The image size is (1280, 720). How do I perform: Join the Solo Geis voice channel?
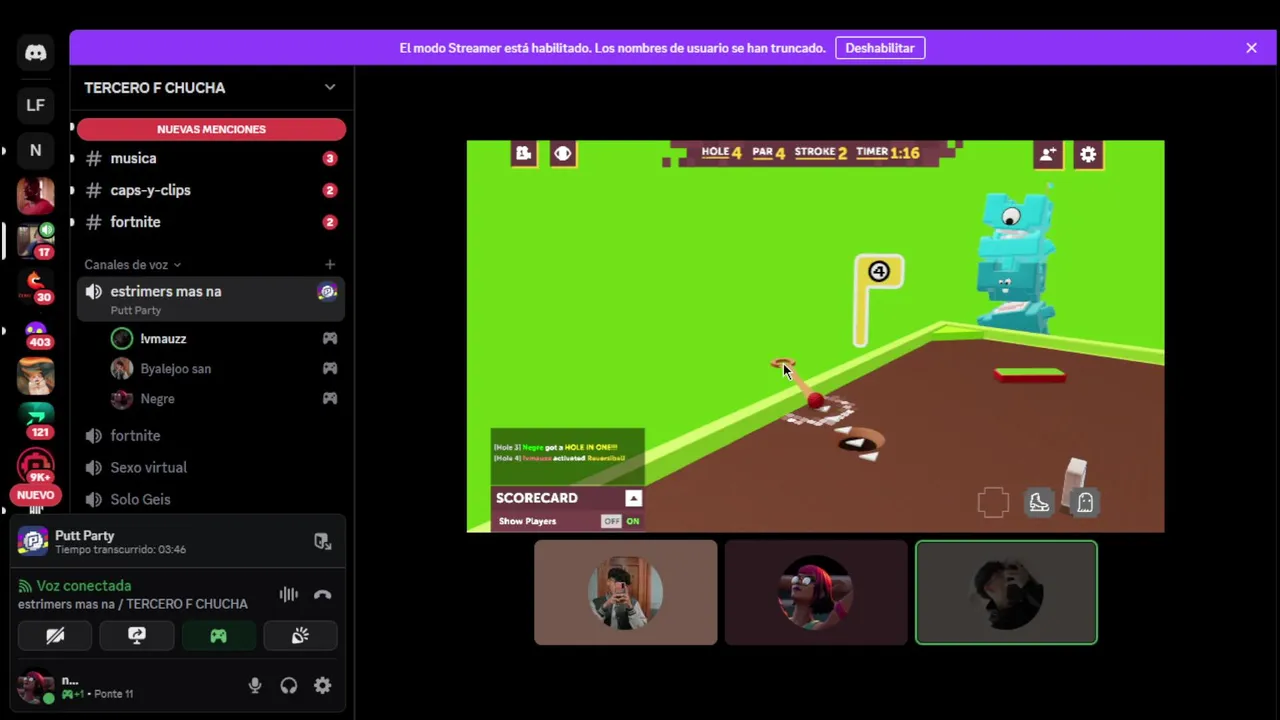211,500
